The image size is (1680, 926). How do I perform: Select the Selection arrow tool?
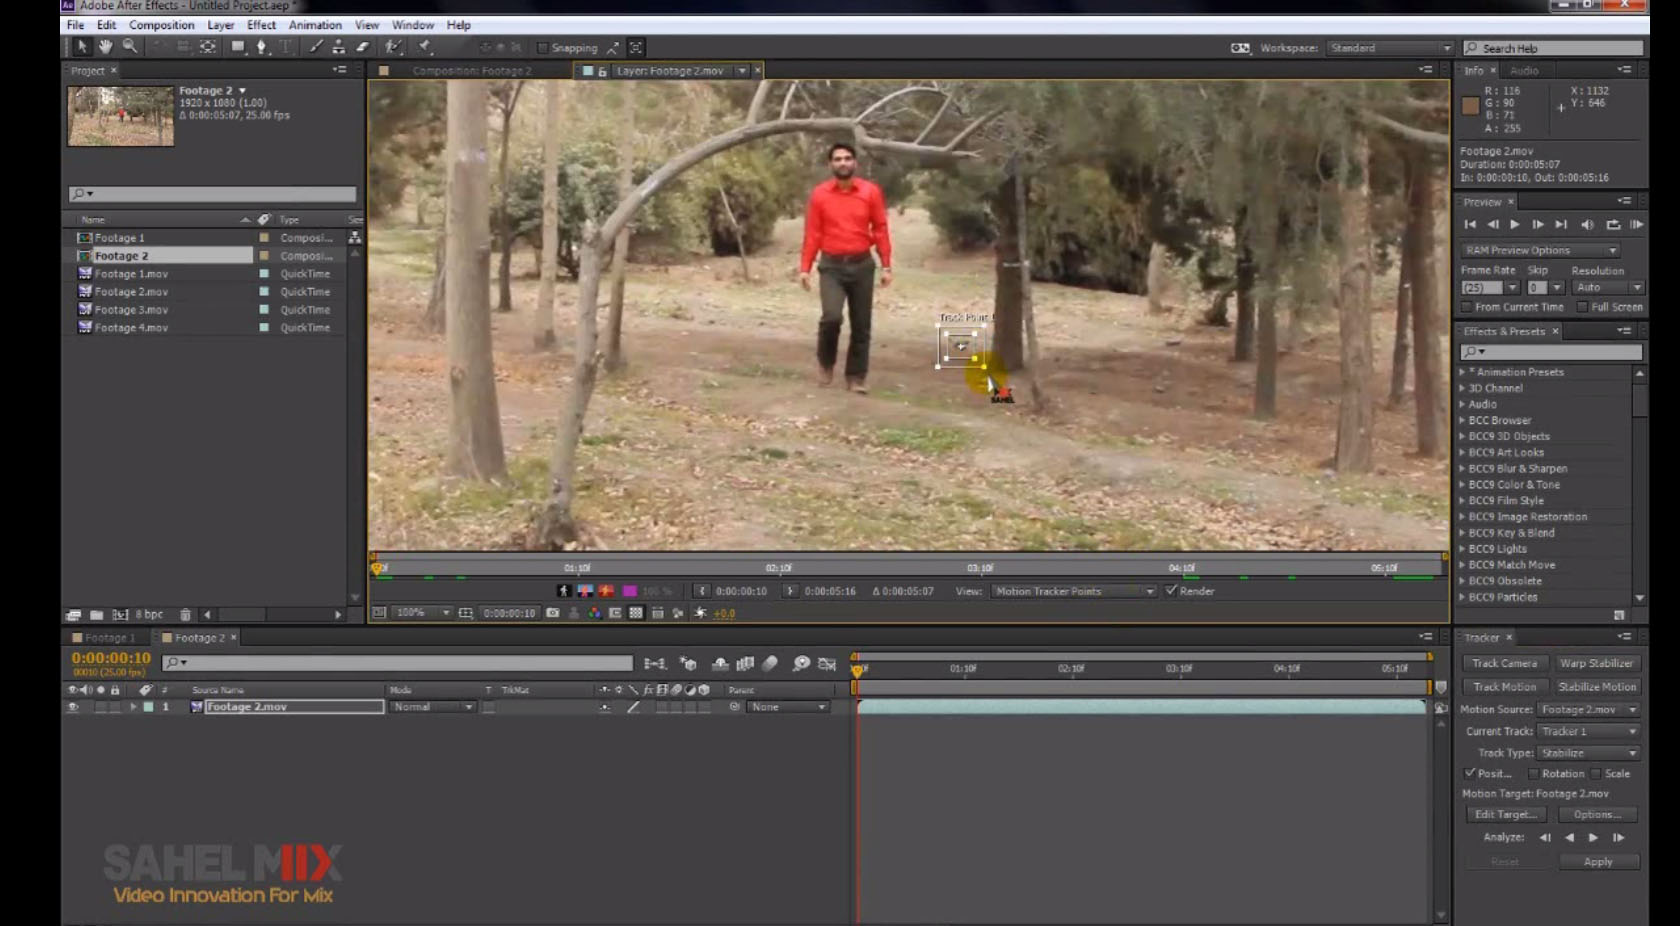(82, 47)
